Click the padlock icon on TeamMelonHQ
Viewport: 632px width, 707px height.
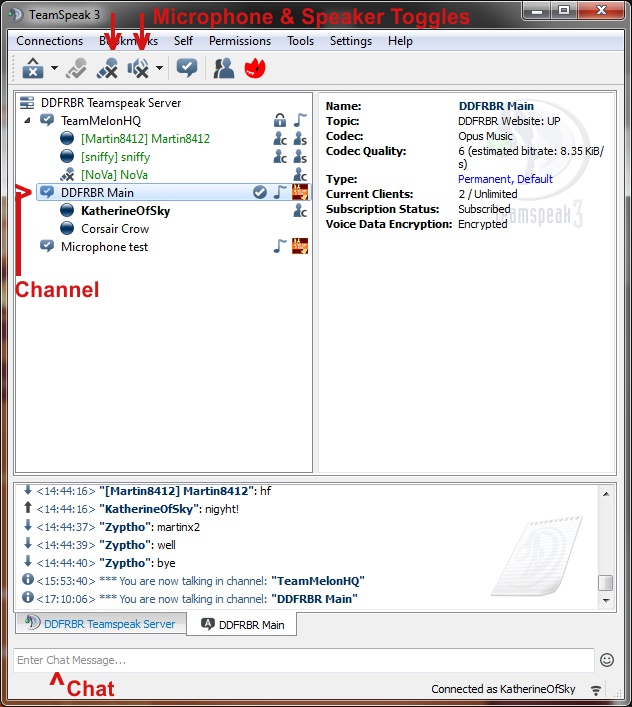pyautogui.click(x=280, y=120)
